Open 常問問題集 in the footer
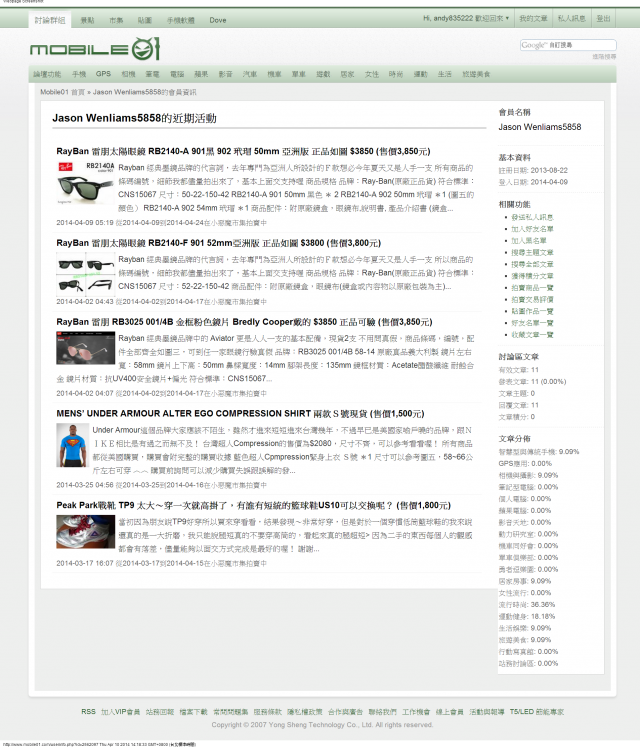 click(230, 712)
